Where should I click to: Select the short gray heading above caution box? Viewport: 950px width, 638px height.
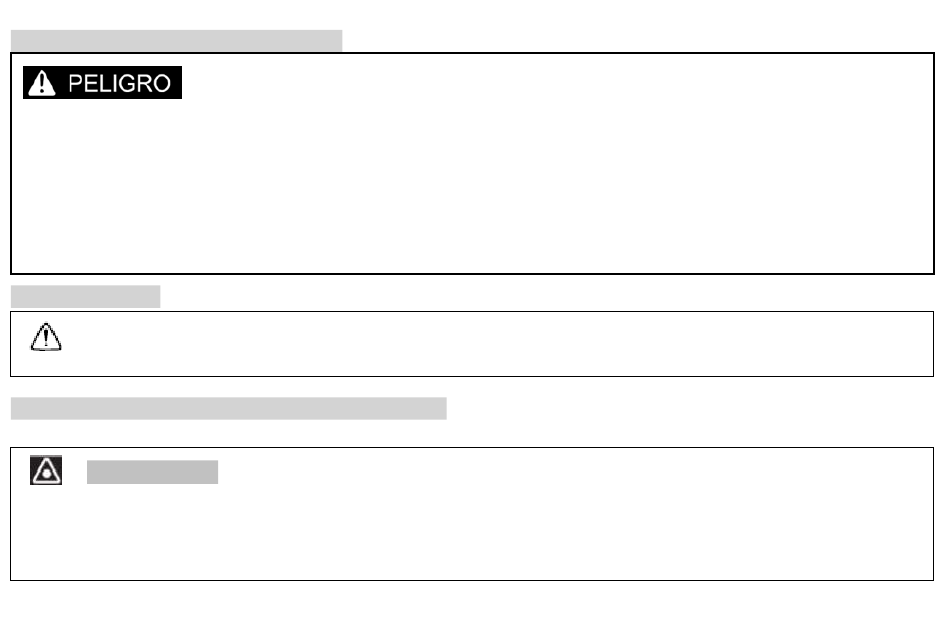click(85, 297)
